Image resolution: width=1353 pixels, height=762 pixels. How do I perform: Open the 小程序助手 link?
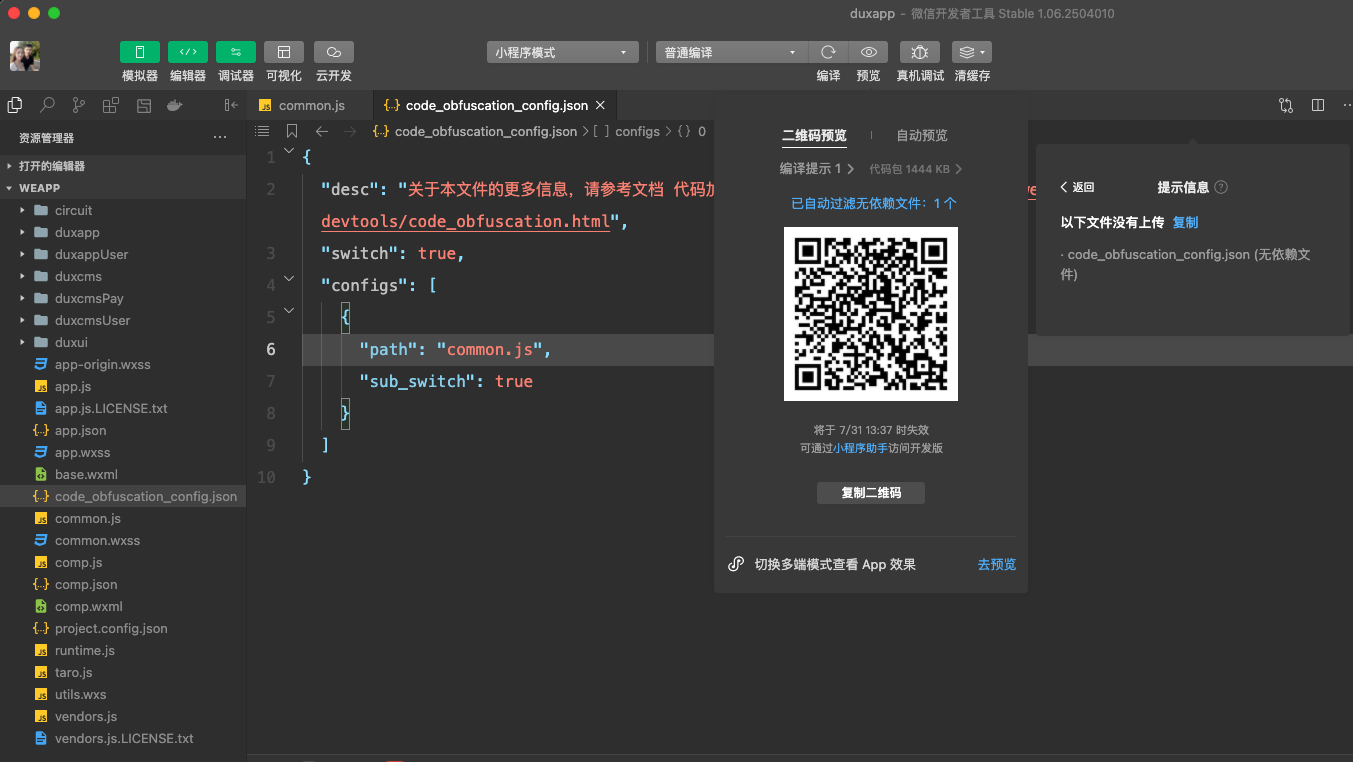[x=860, y=448]
